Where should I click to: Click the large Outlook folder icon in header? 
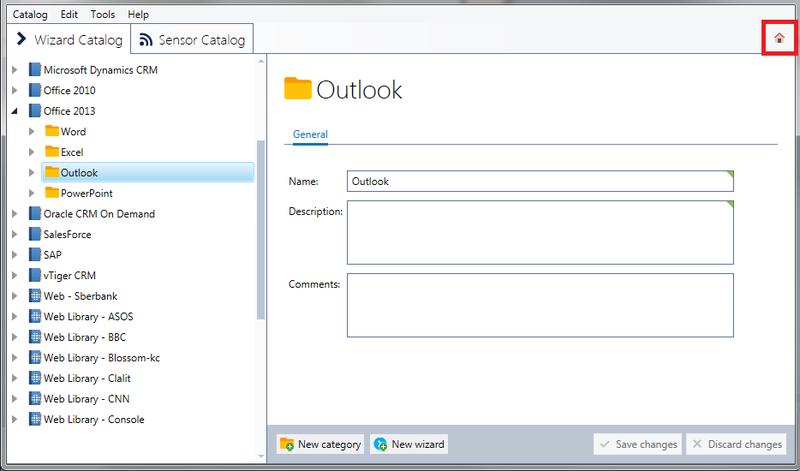[297, 88]
